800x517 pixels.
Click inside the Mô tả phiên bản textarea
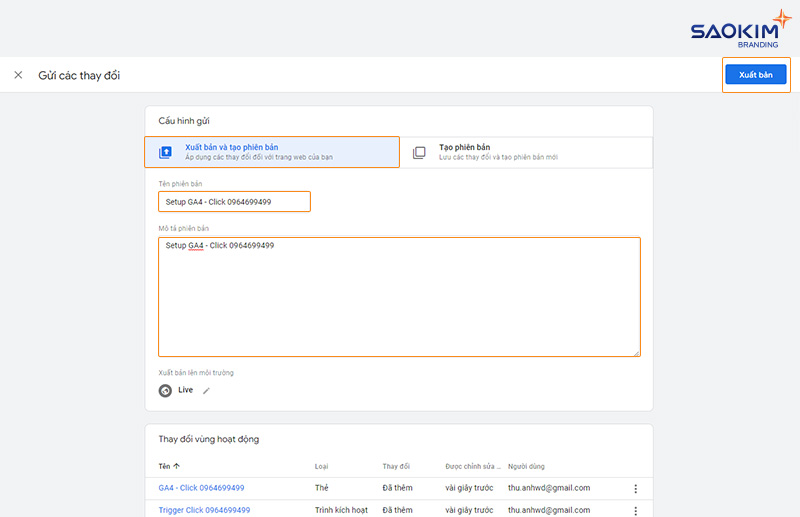(x=399, y=297)
